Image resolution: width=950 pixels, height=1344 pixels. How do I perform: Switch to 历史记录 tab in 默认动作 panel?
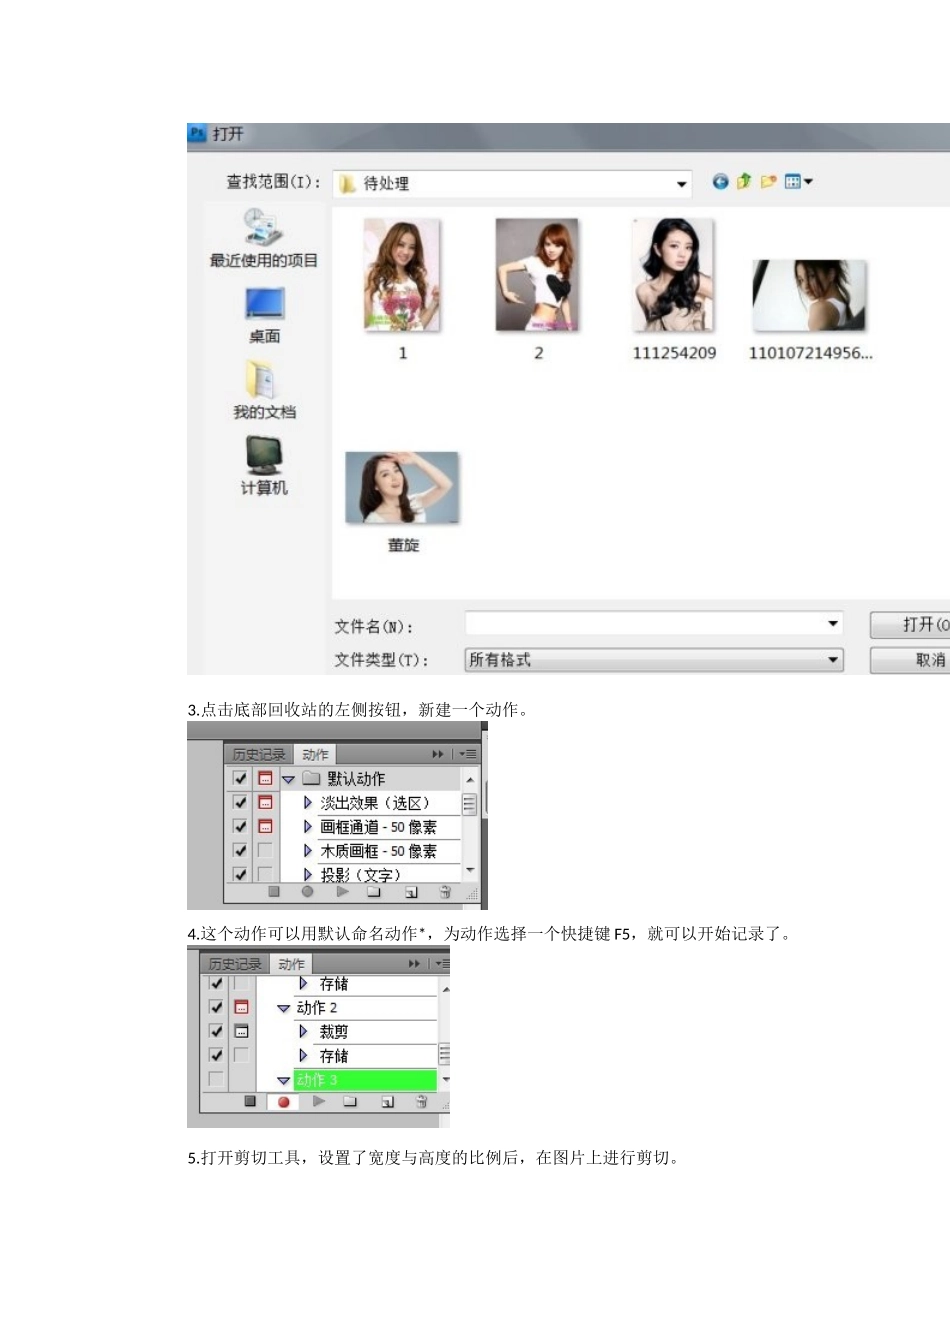[259, 755]
